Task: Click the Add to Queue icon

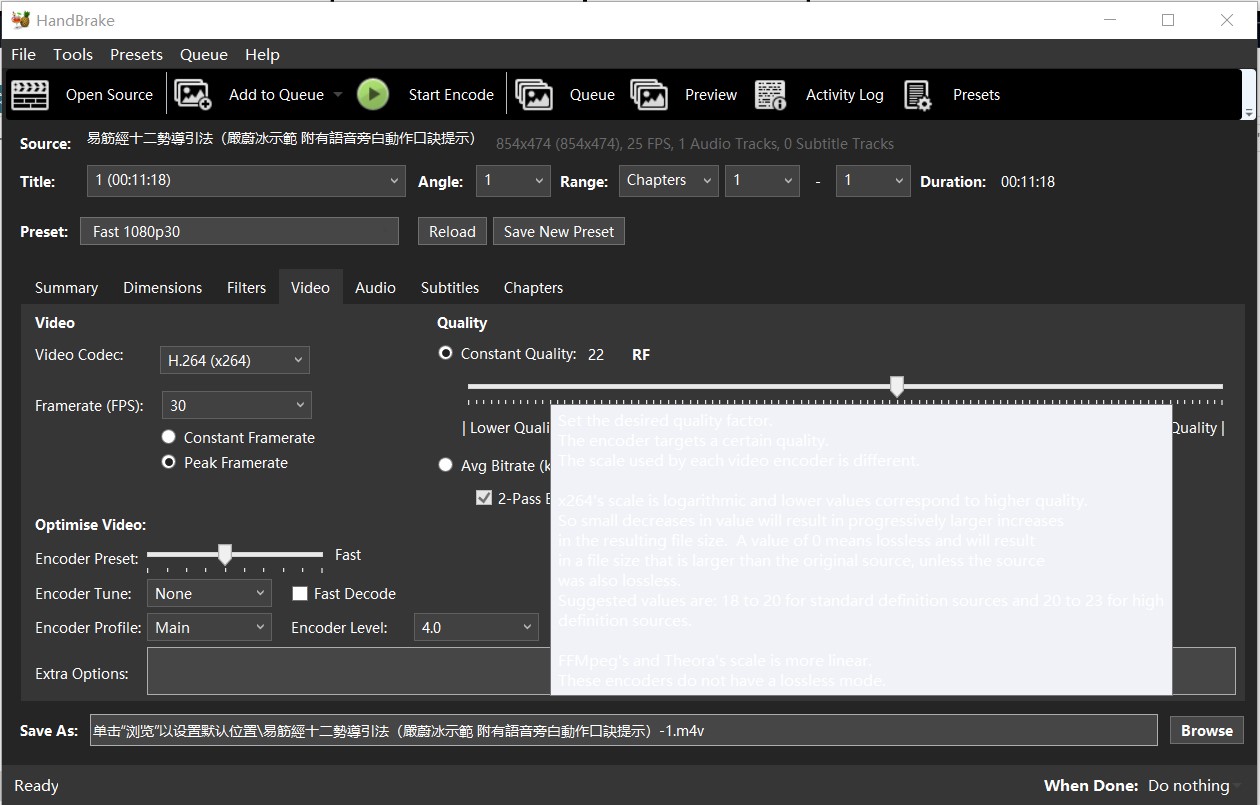Action: pos(193,94)
